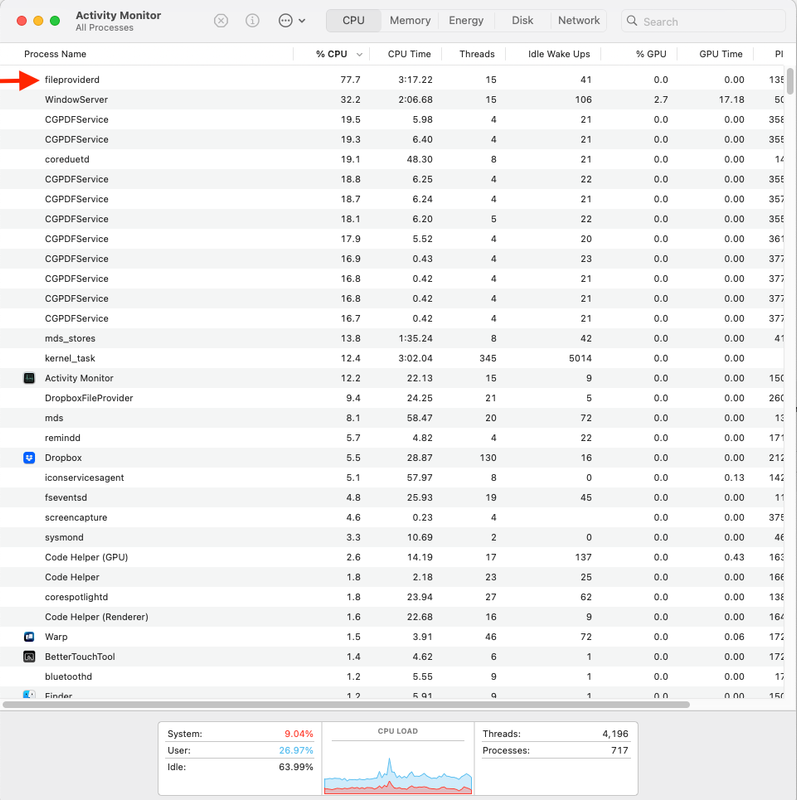Open the process info inspector icon
The height and width of the screenshot is (800, 797).
tap(253, 21)
